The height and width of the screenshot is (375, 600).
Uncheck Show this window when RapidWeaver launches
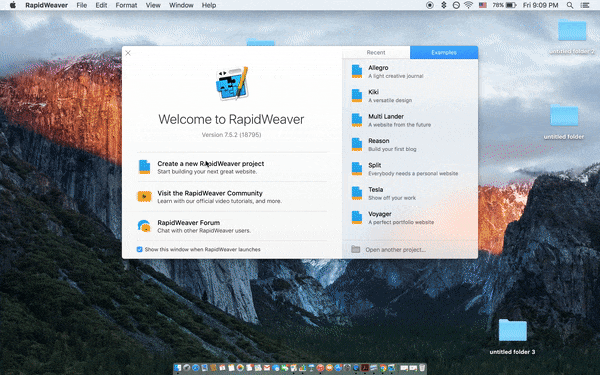(140, 249)
